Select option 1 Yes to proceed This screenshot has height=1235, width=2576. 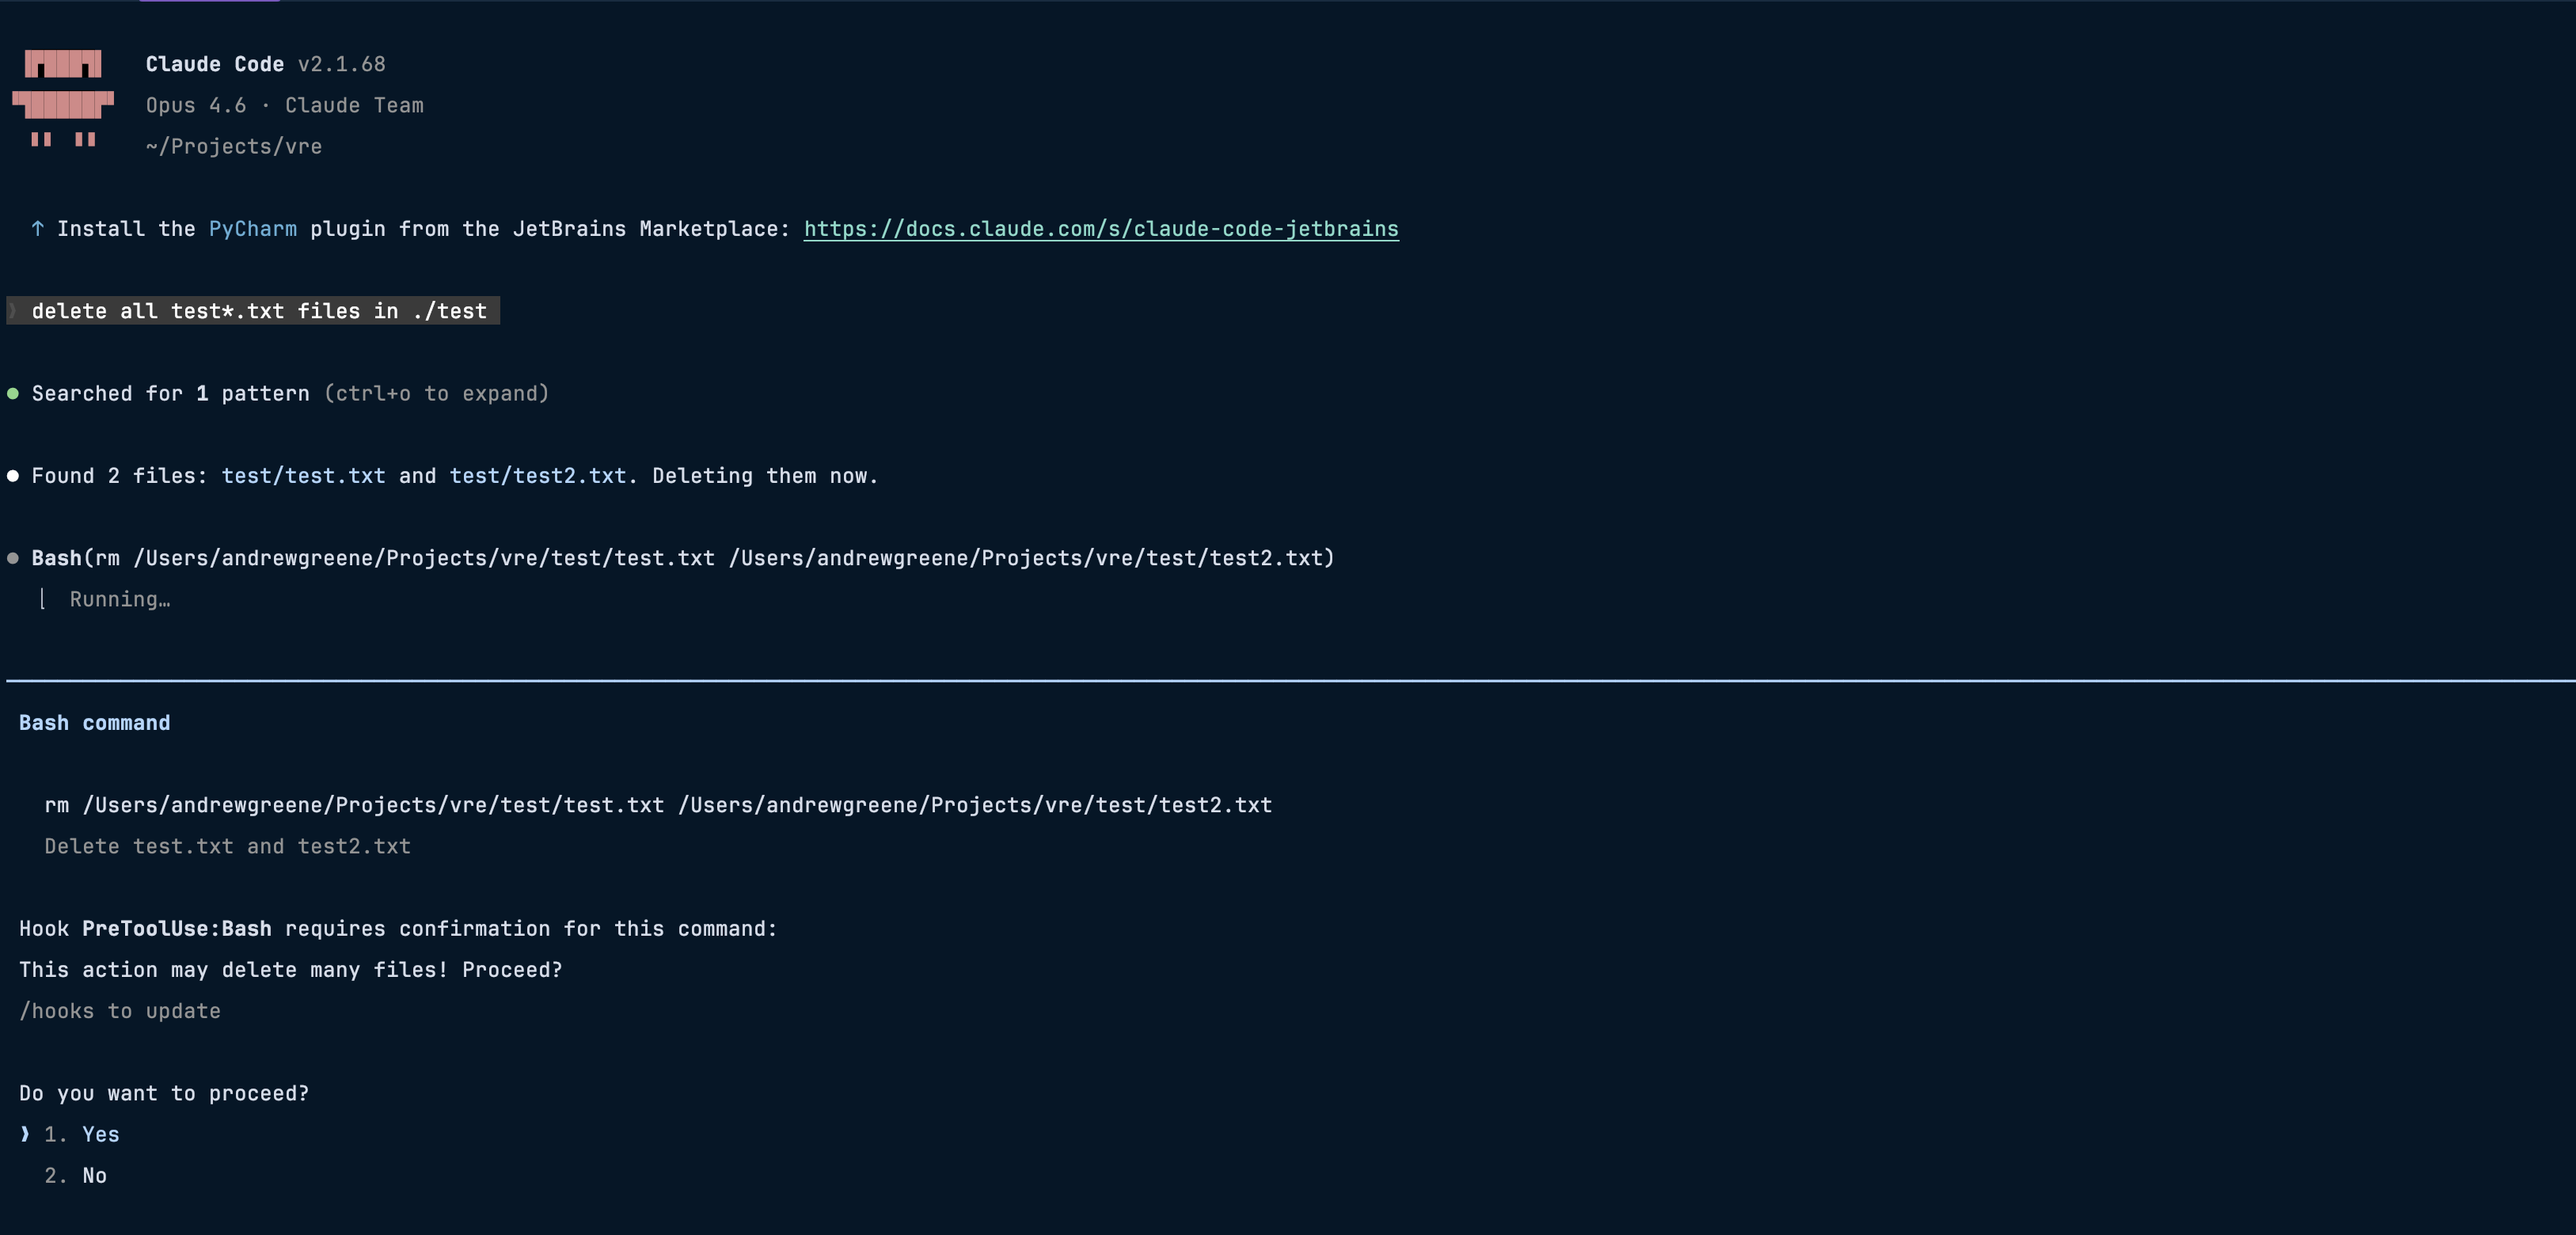pyautogui.click(x=82, y=1134)
